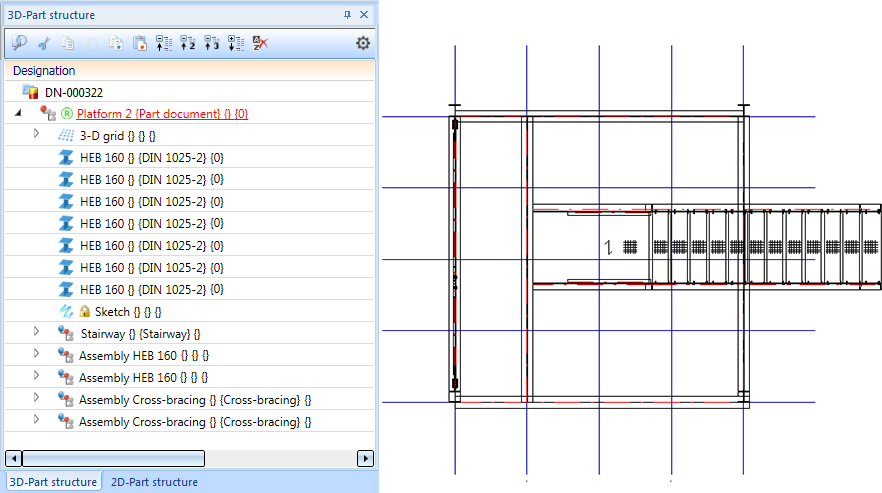The height and width of the screenshot is (493, 882).
Task: Select the 3-D grid {} {} {} row
Action: click(x=118, y=136)
